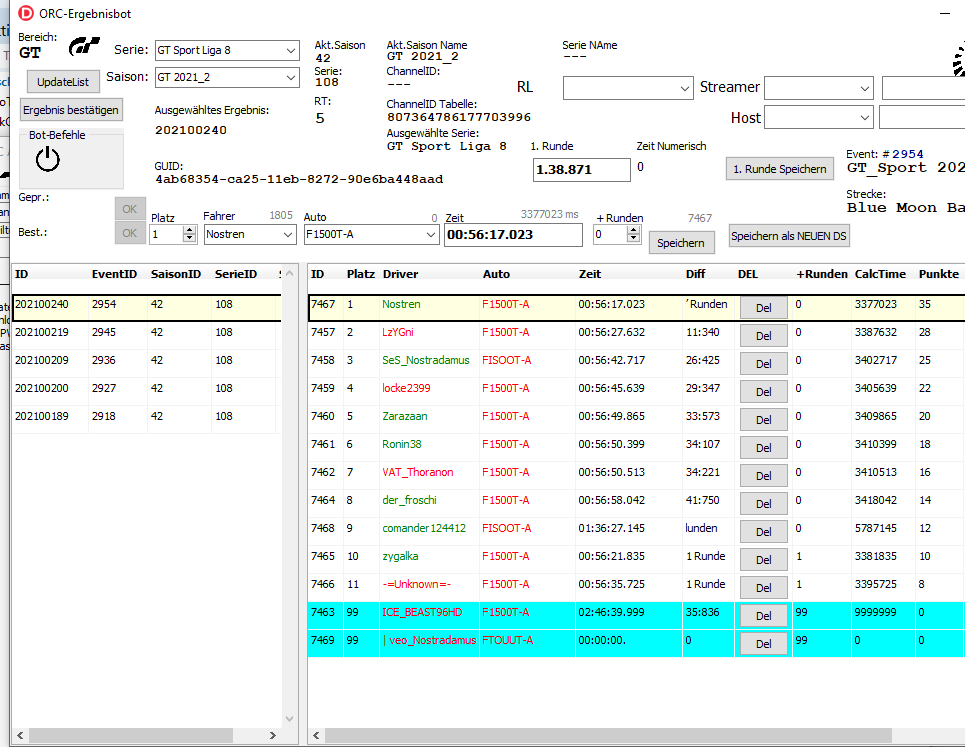Click the Gran Turismo logo icon
Image resolution: width=965 pixels, height=747 pixels.
coord(84,46)
